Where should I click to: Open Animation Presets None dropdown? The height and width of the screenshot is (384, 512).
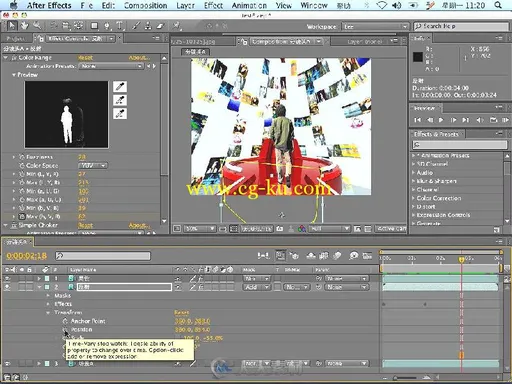pos(111,66)
